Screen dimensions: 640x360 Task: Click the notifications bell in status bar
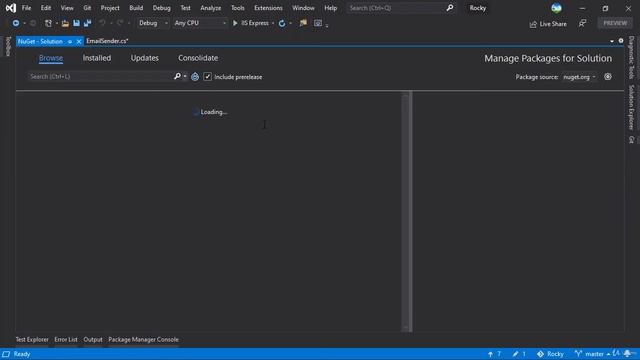tap(627, 353)
